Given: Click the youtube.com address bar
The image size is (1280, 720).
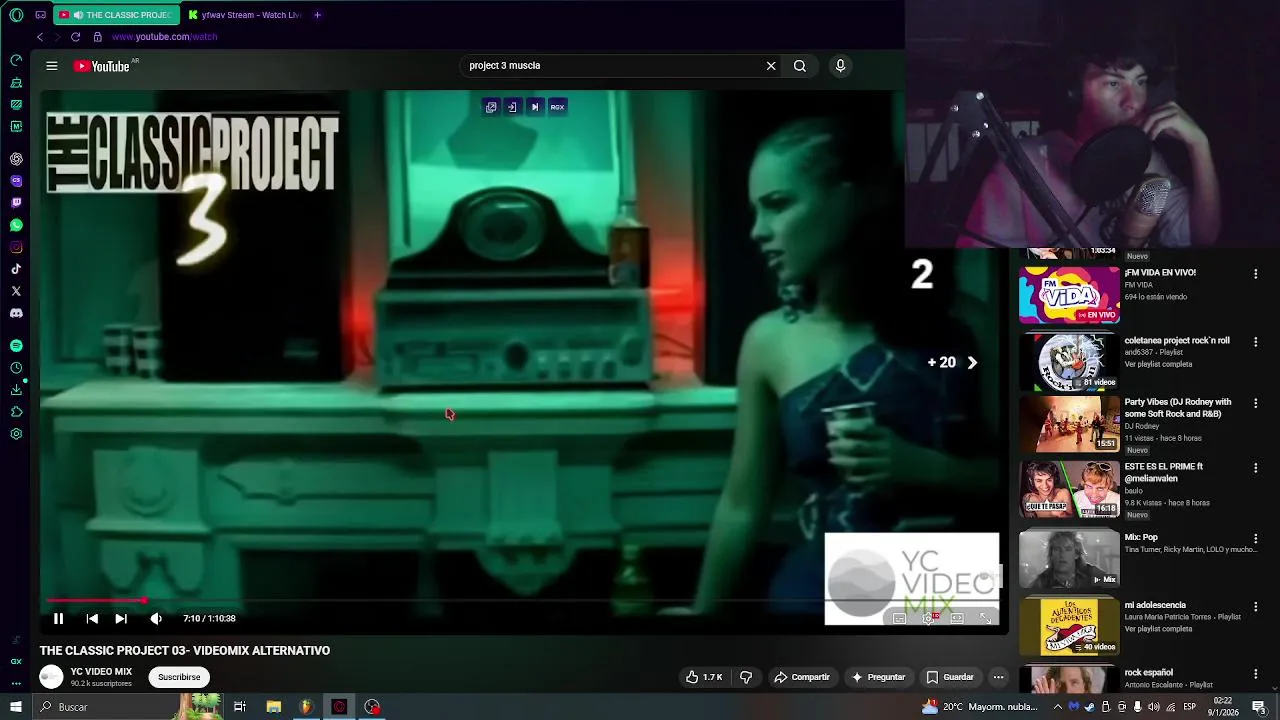Looking at the screenshot, I should click(164, 37).
